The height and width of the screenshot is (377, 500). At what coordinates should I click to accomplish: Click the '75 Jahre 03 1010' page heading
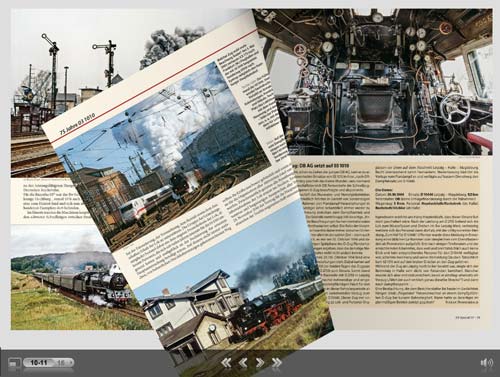tap(77, 124)
